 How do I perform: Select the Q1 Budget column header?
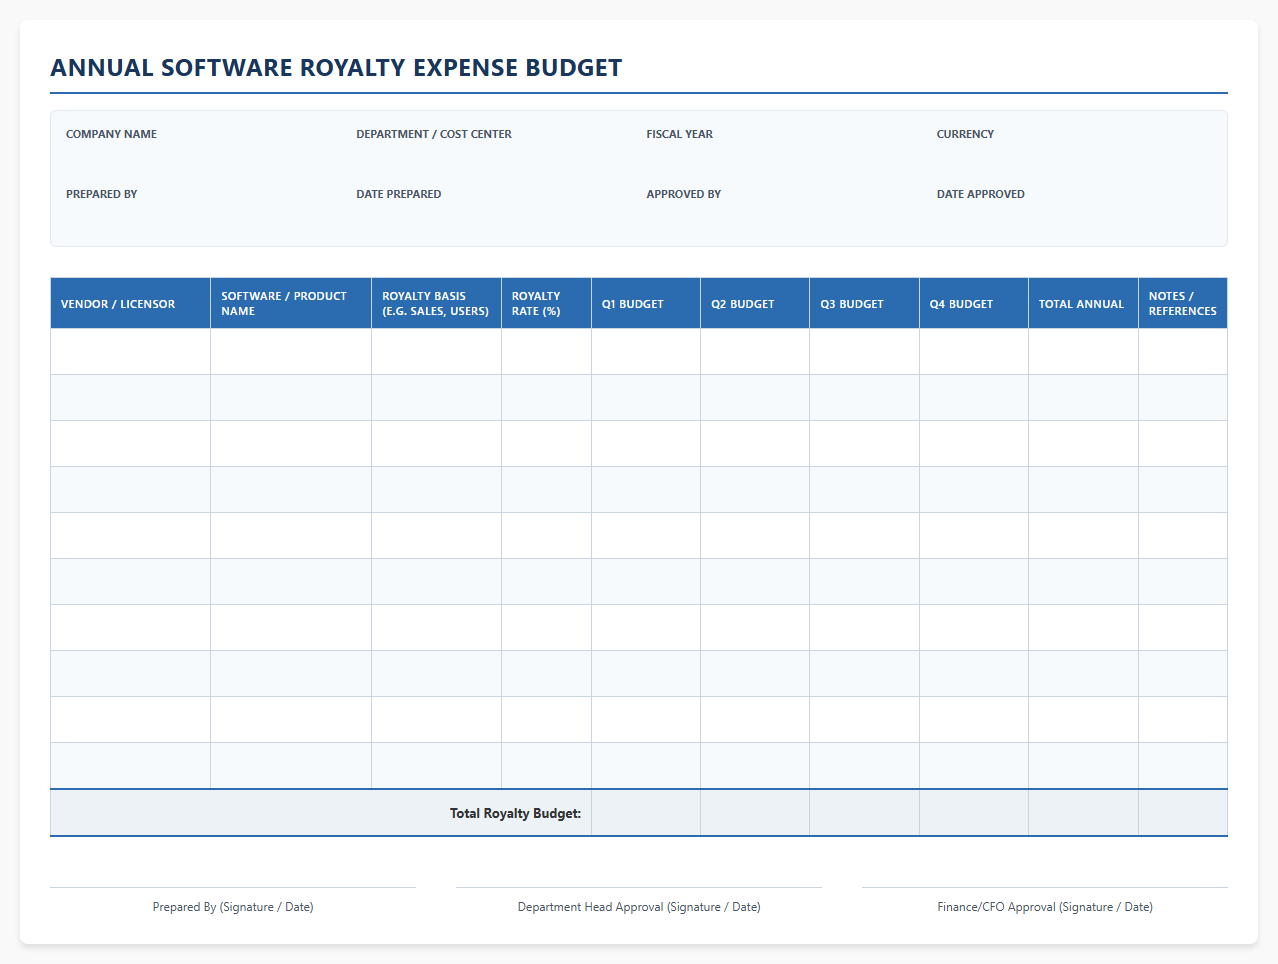[x=646, y=304]
